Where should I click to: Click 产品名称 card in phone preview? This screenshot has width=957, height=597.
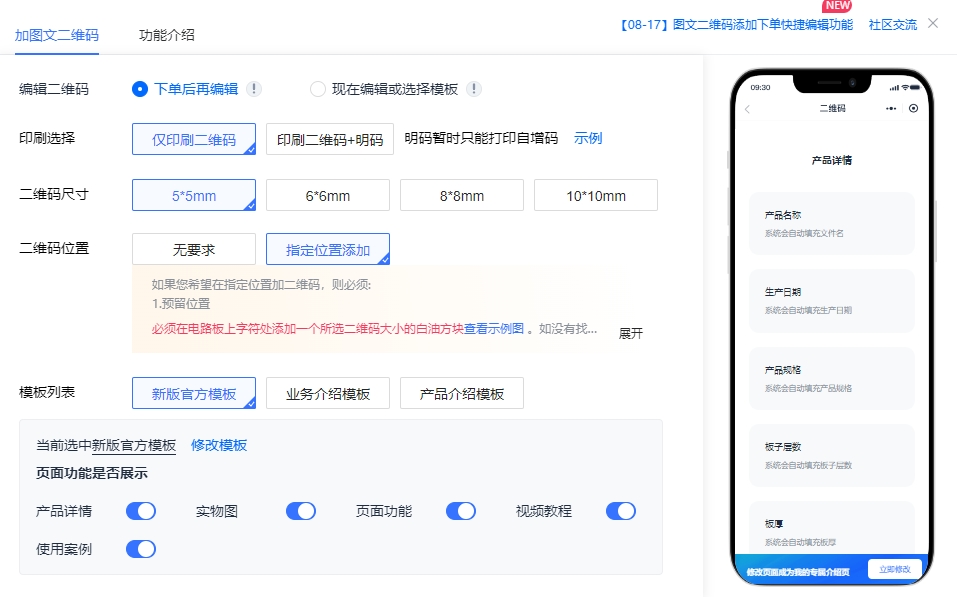(x=832, y=223)
